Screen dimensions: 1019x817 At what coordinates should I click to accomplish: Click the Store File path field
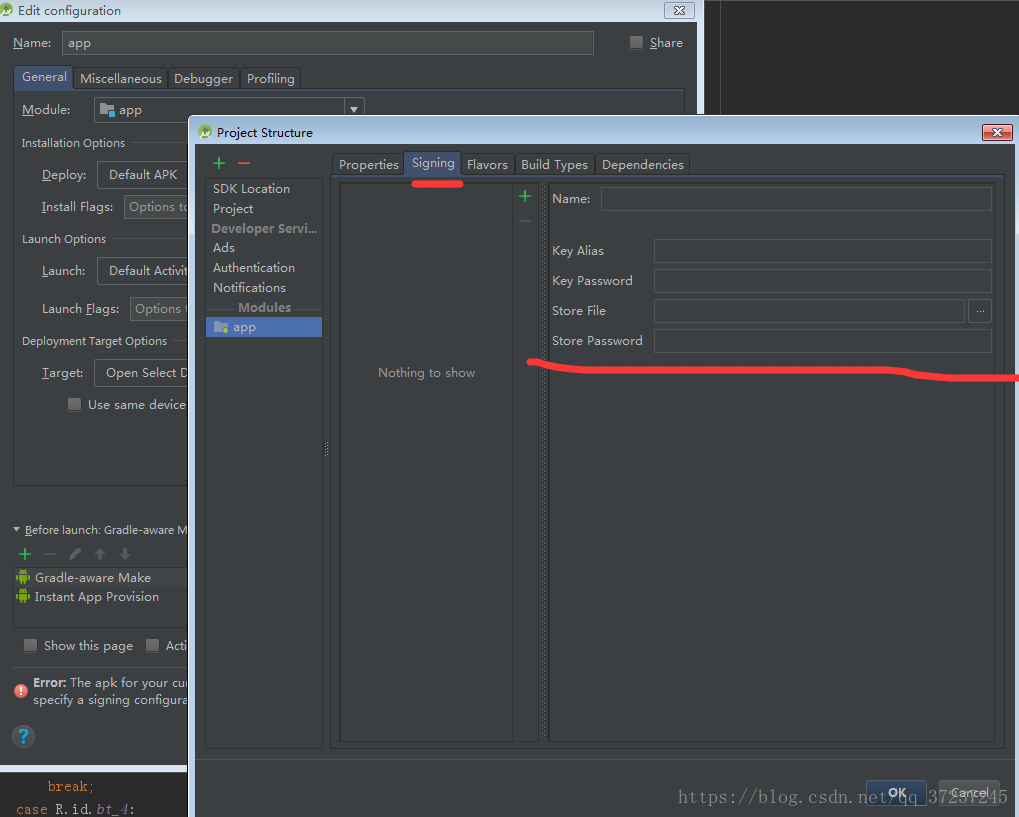click(809, 311)
